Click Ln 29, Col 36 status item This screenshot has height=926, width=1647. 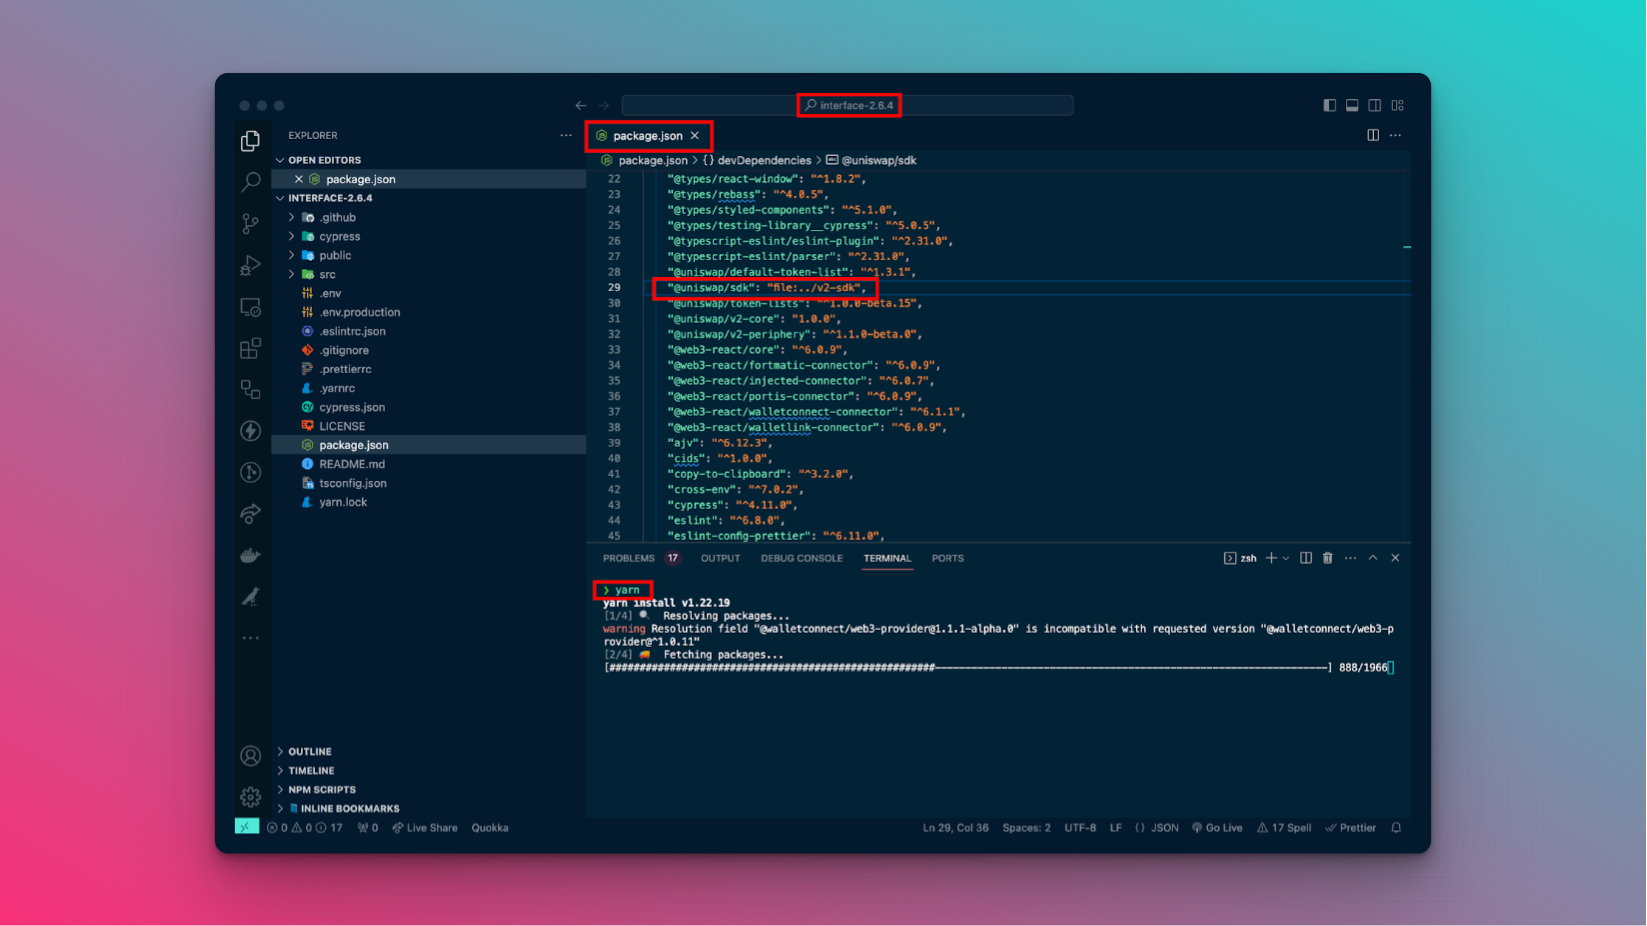tap(955, 828)
